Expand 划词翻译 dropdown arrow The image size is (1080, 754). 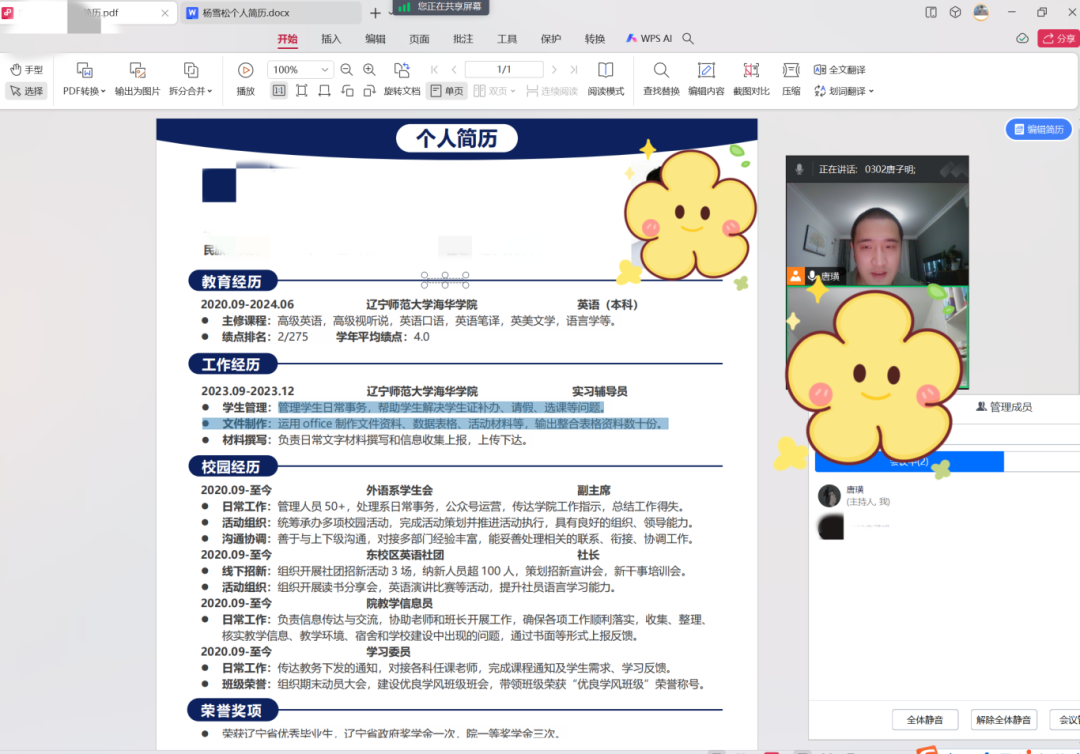pos(871,91)
